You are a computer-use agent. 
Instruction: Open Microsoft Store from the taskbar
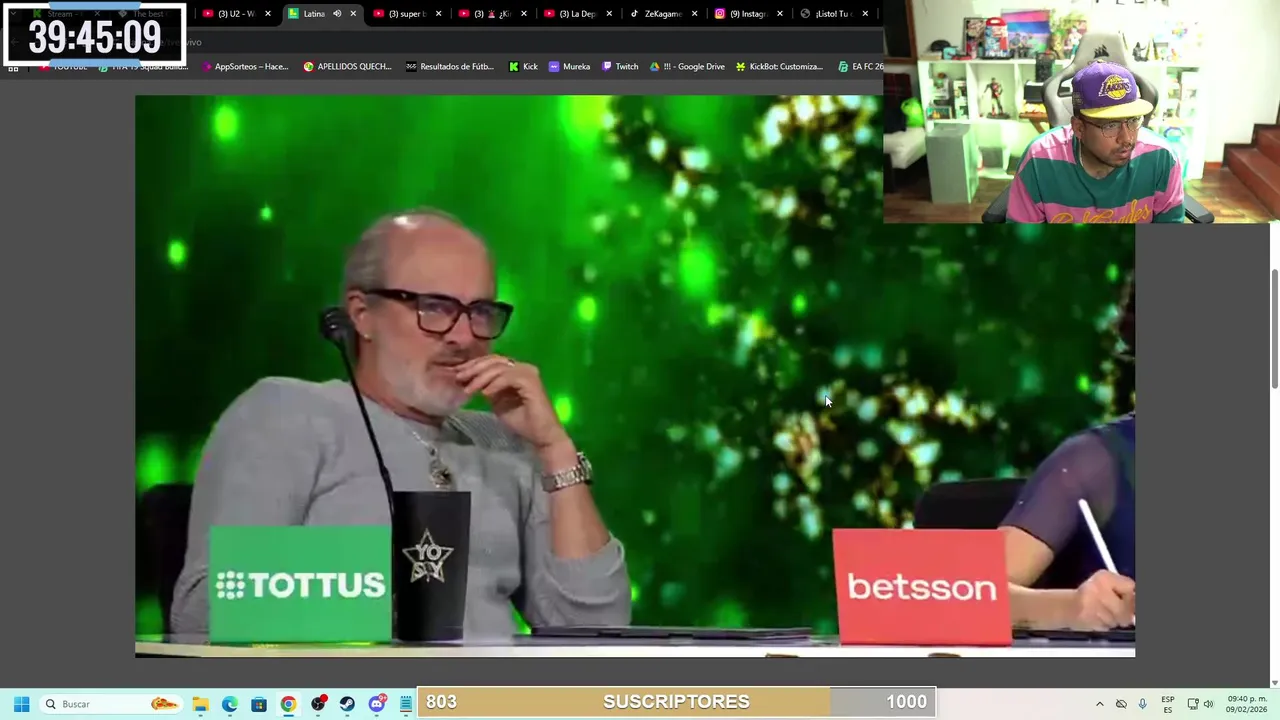point(259,704)
